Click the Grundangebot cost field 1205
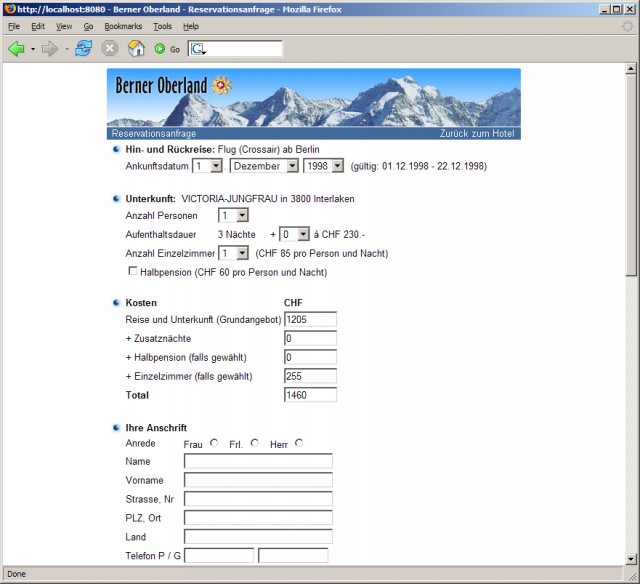 311,319
